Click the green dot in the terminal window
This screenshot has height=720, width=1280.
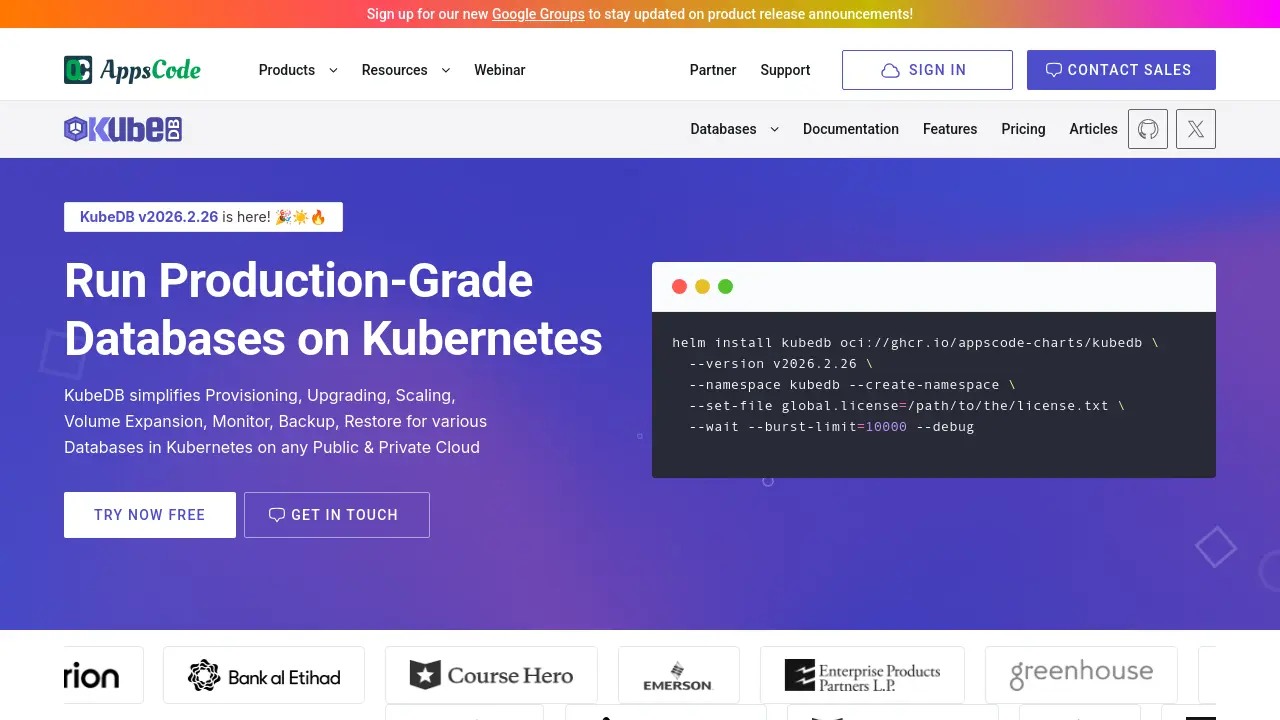pos(725,286)
